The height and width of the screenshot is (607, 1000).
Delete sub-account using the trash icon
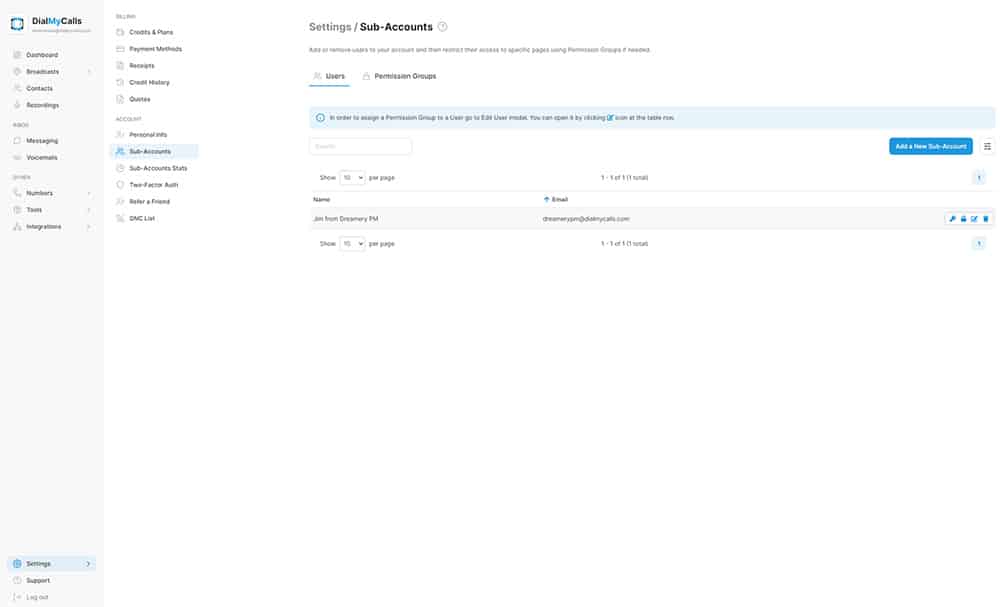click(x=986, y=218)
